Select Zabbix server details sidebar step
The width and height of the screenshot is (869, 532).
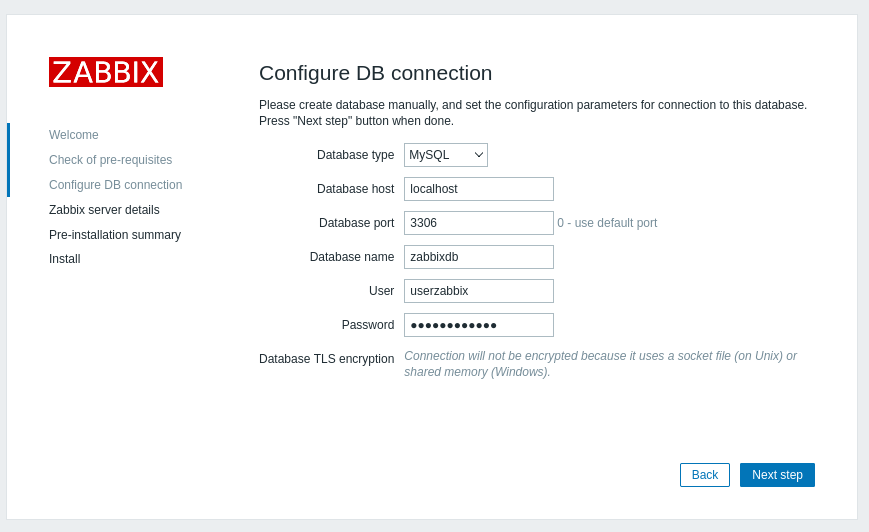tap(104, 210)
